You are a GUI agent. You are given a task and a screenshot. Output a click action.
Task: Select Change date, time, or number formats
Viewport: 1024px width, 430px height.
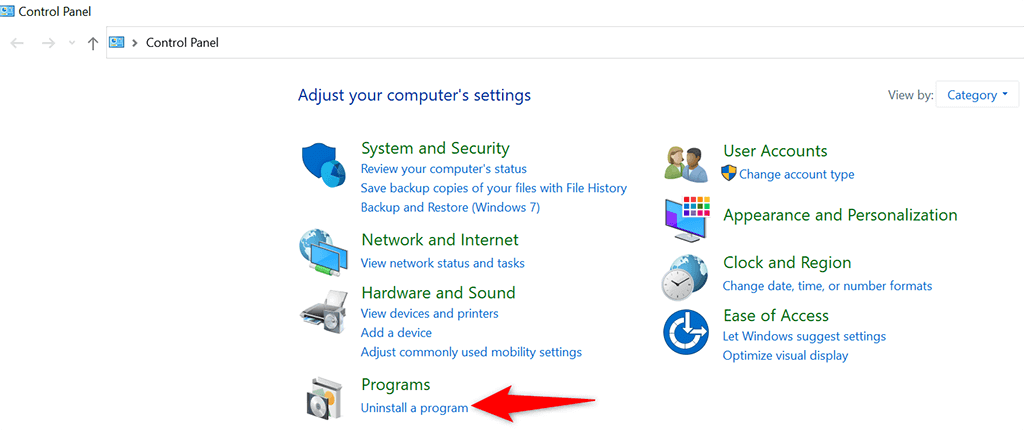tap(827, 286)
